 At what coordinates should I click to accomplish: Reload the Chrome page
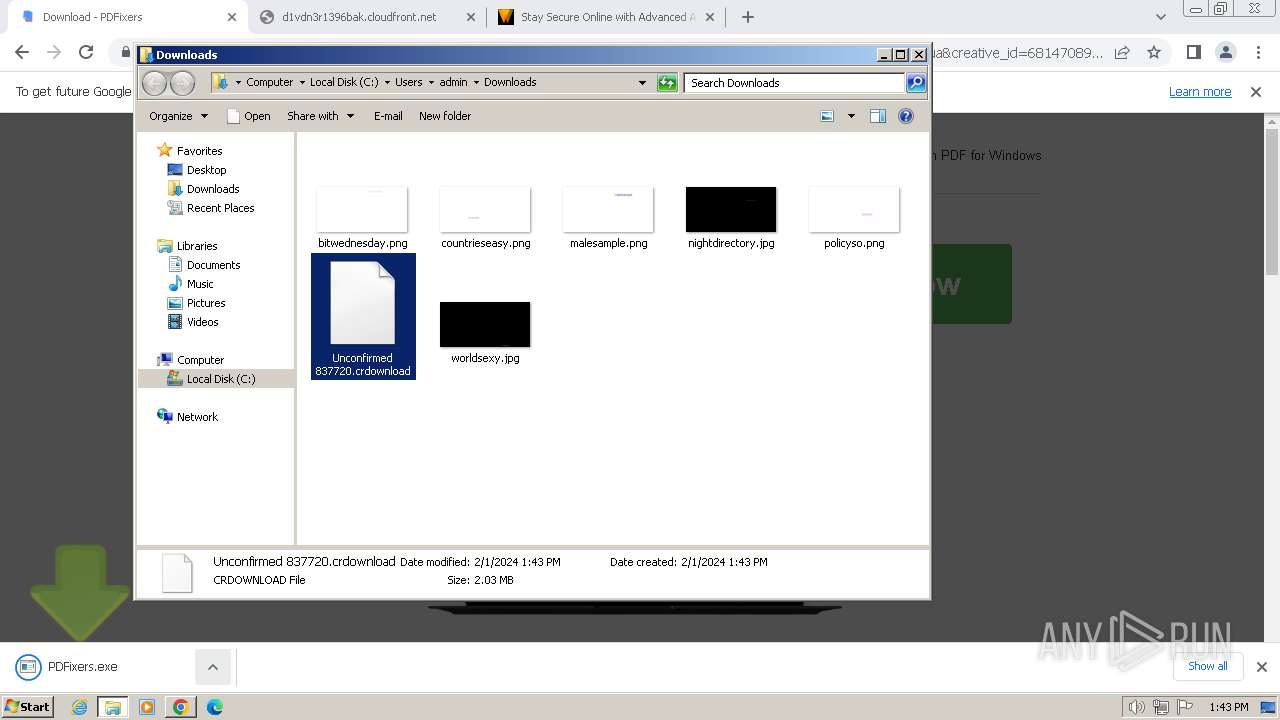(86, 52)
